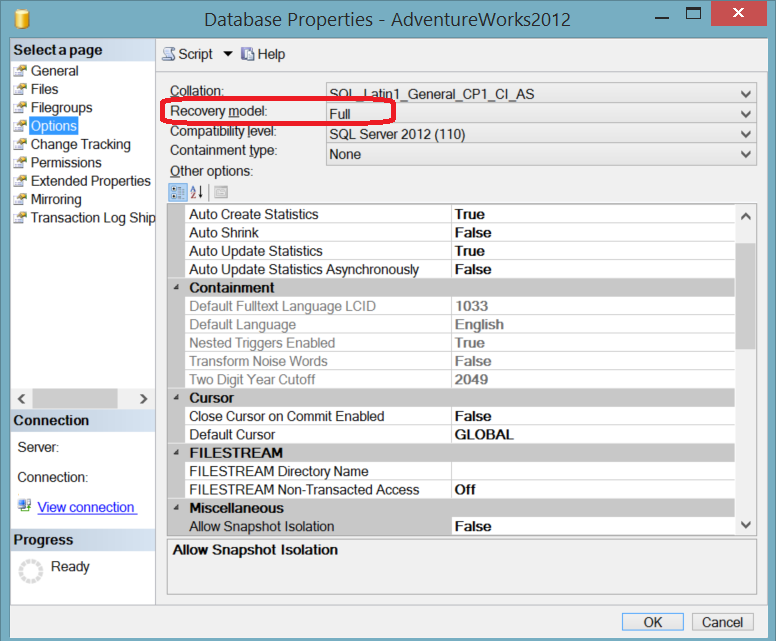
Task: Click the Cancel button
Action: (722, 622)
